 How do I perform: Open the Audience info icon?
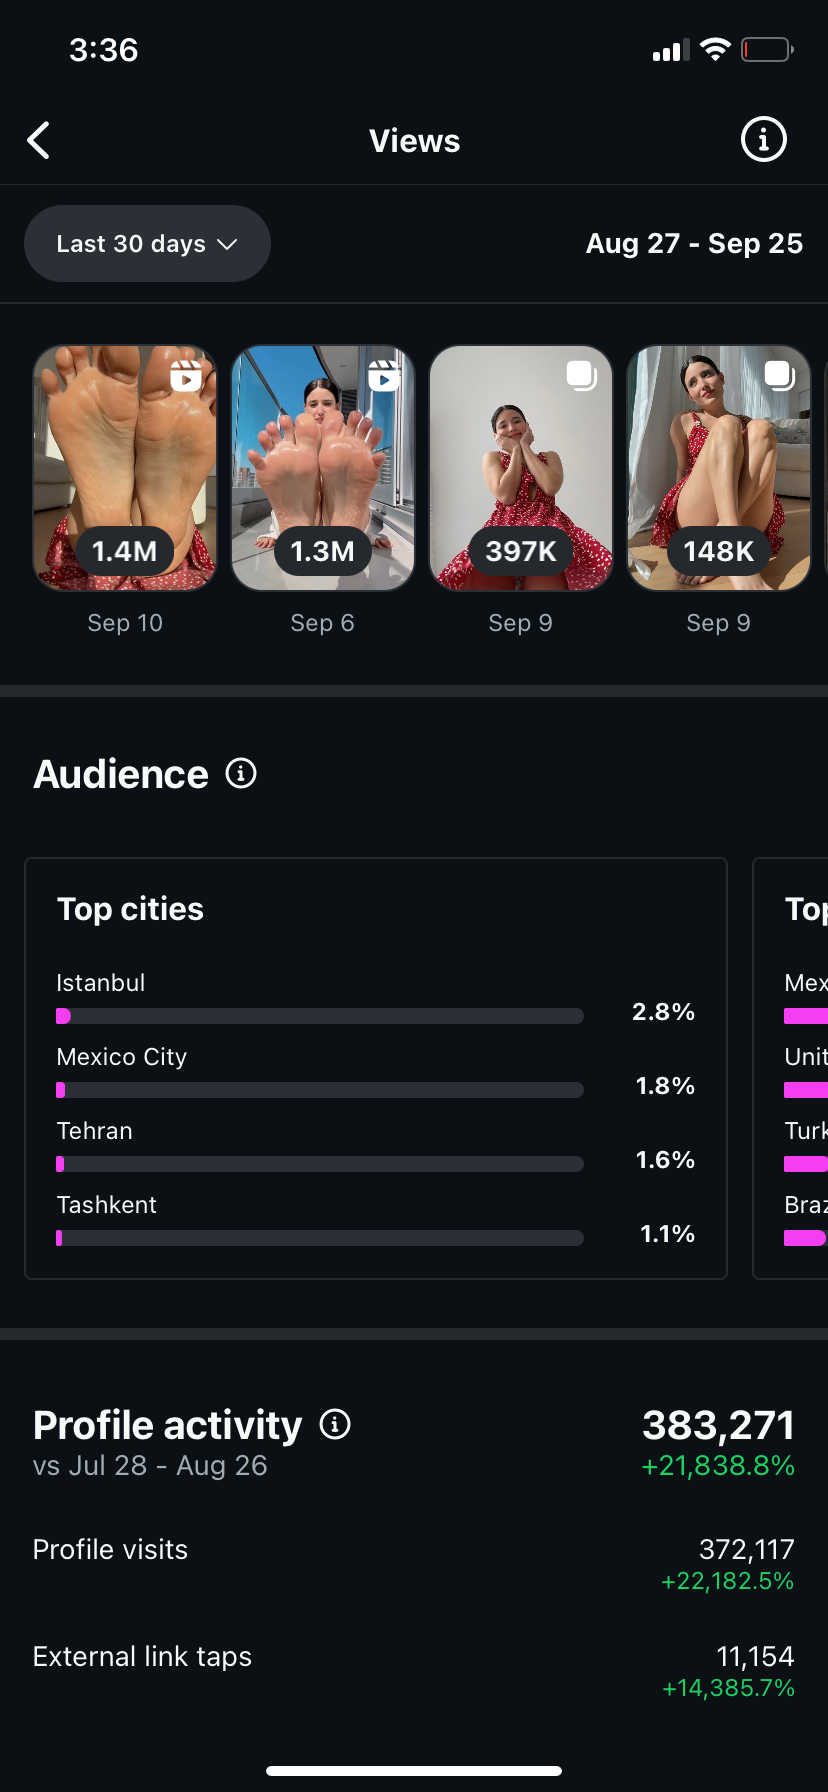click(240, 773)
